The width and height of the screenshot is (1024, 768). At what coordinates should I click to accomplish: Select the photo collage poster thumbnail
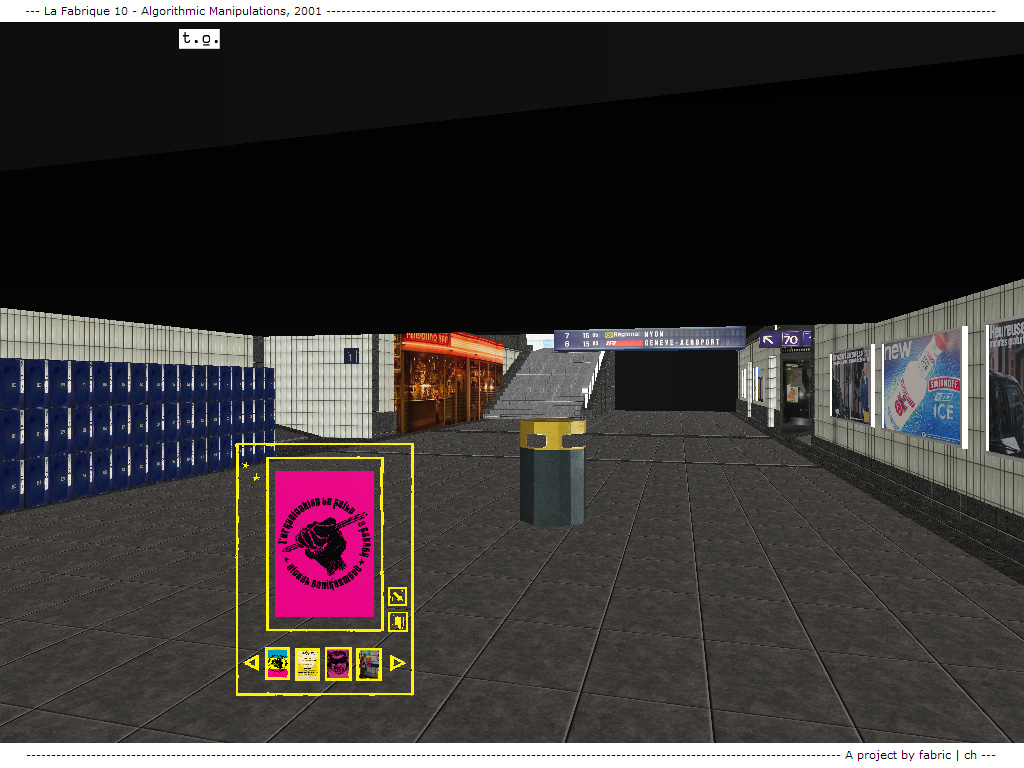pos(369,664)
